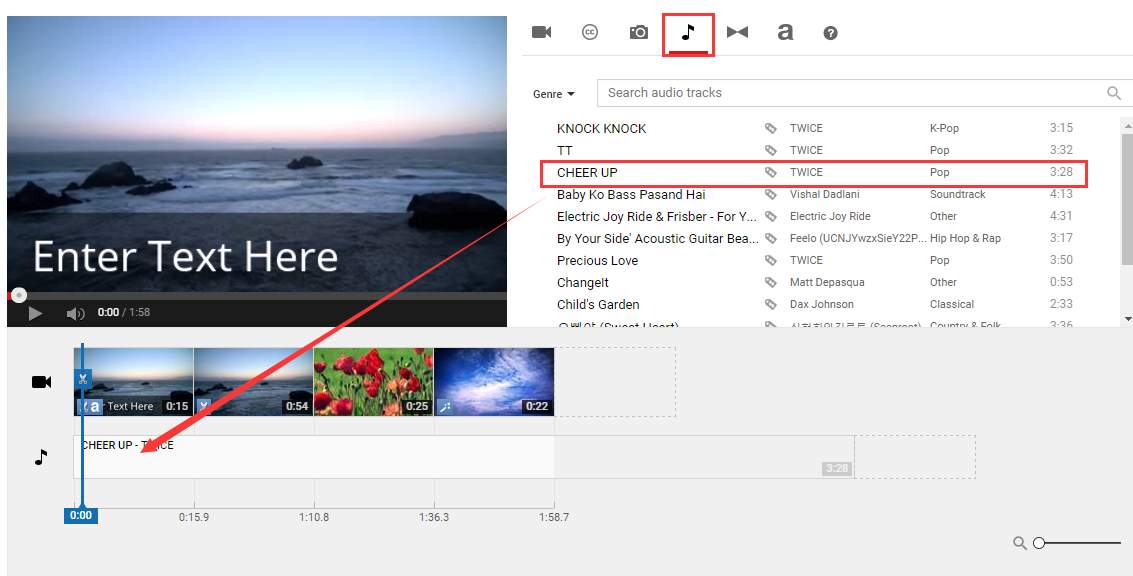
Task: Click the scissors cut icon on playhead
Action: pyautogui.click(x=83, y=378)
